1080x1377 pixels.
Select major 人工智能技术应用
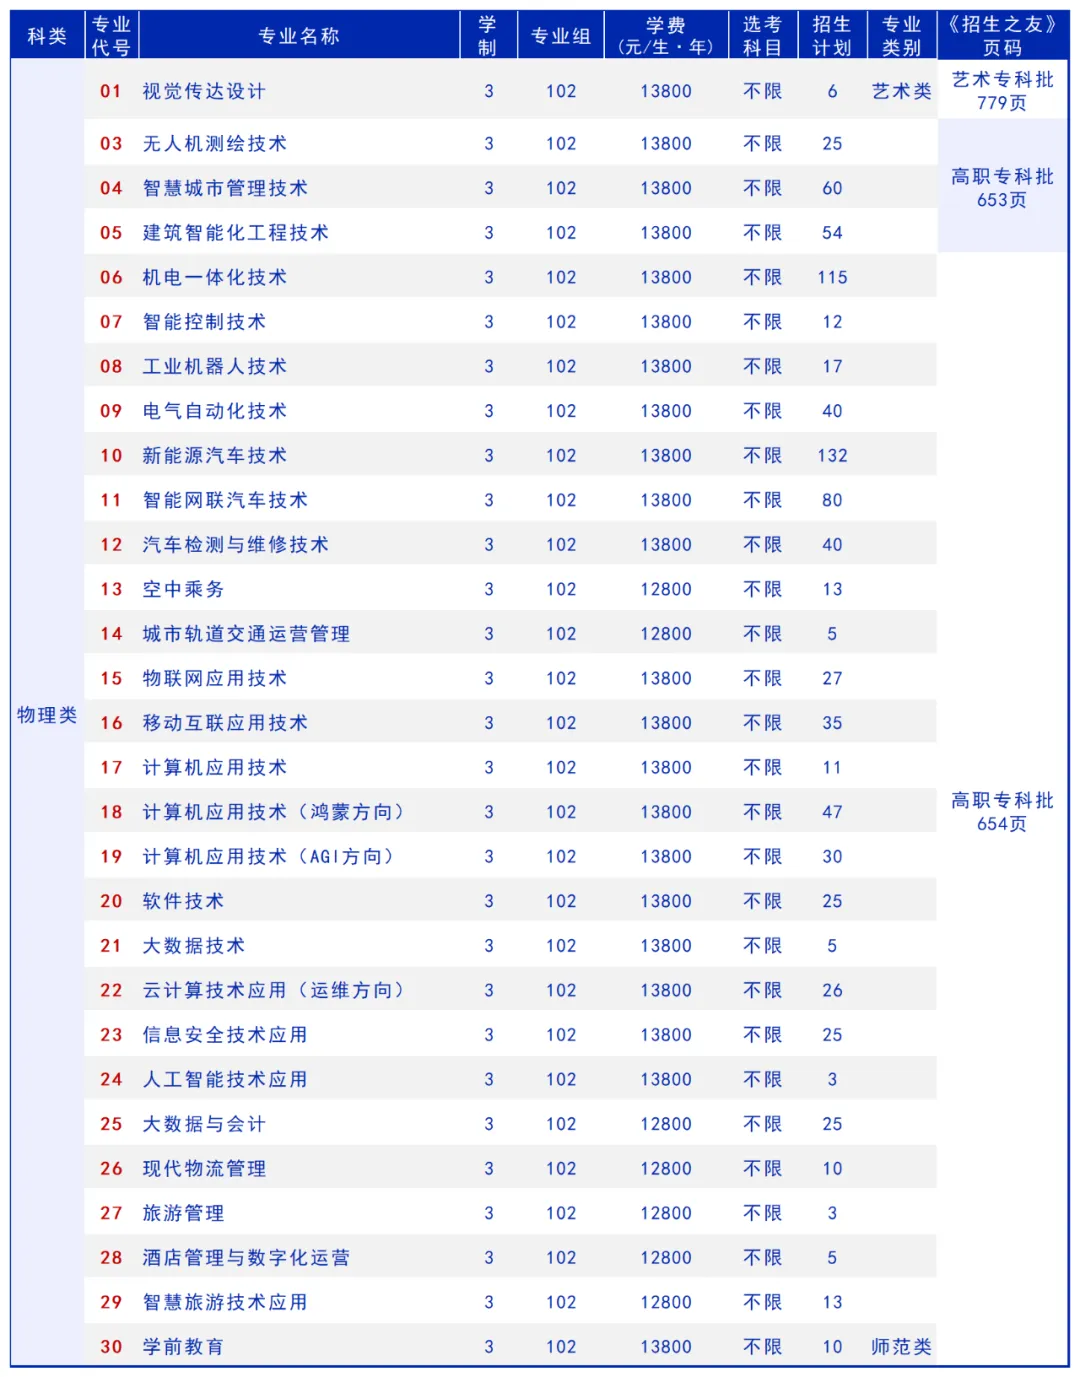pos(225,1079)
